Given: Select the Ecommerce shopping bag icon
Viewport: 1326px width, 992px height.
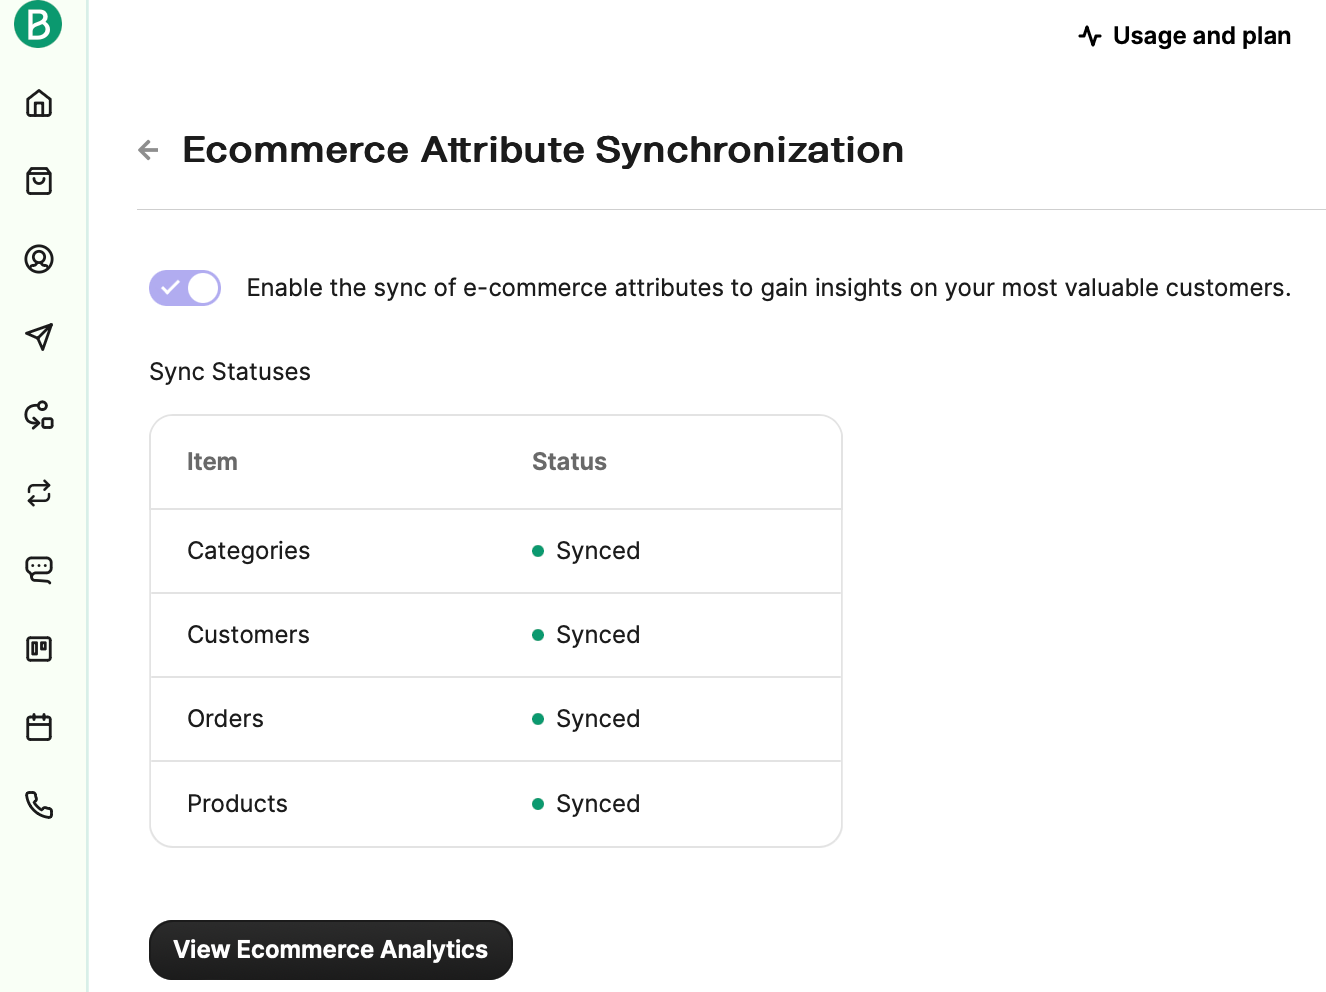Looking at the screenshot, I should click(x=38, y=181).
